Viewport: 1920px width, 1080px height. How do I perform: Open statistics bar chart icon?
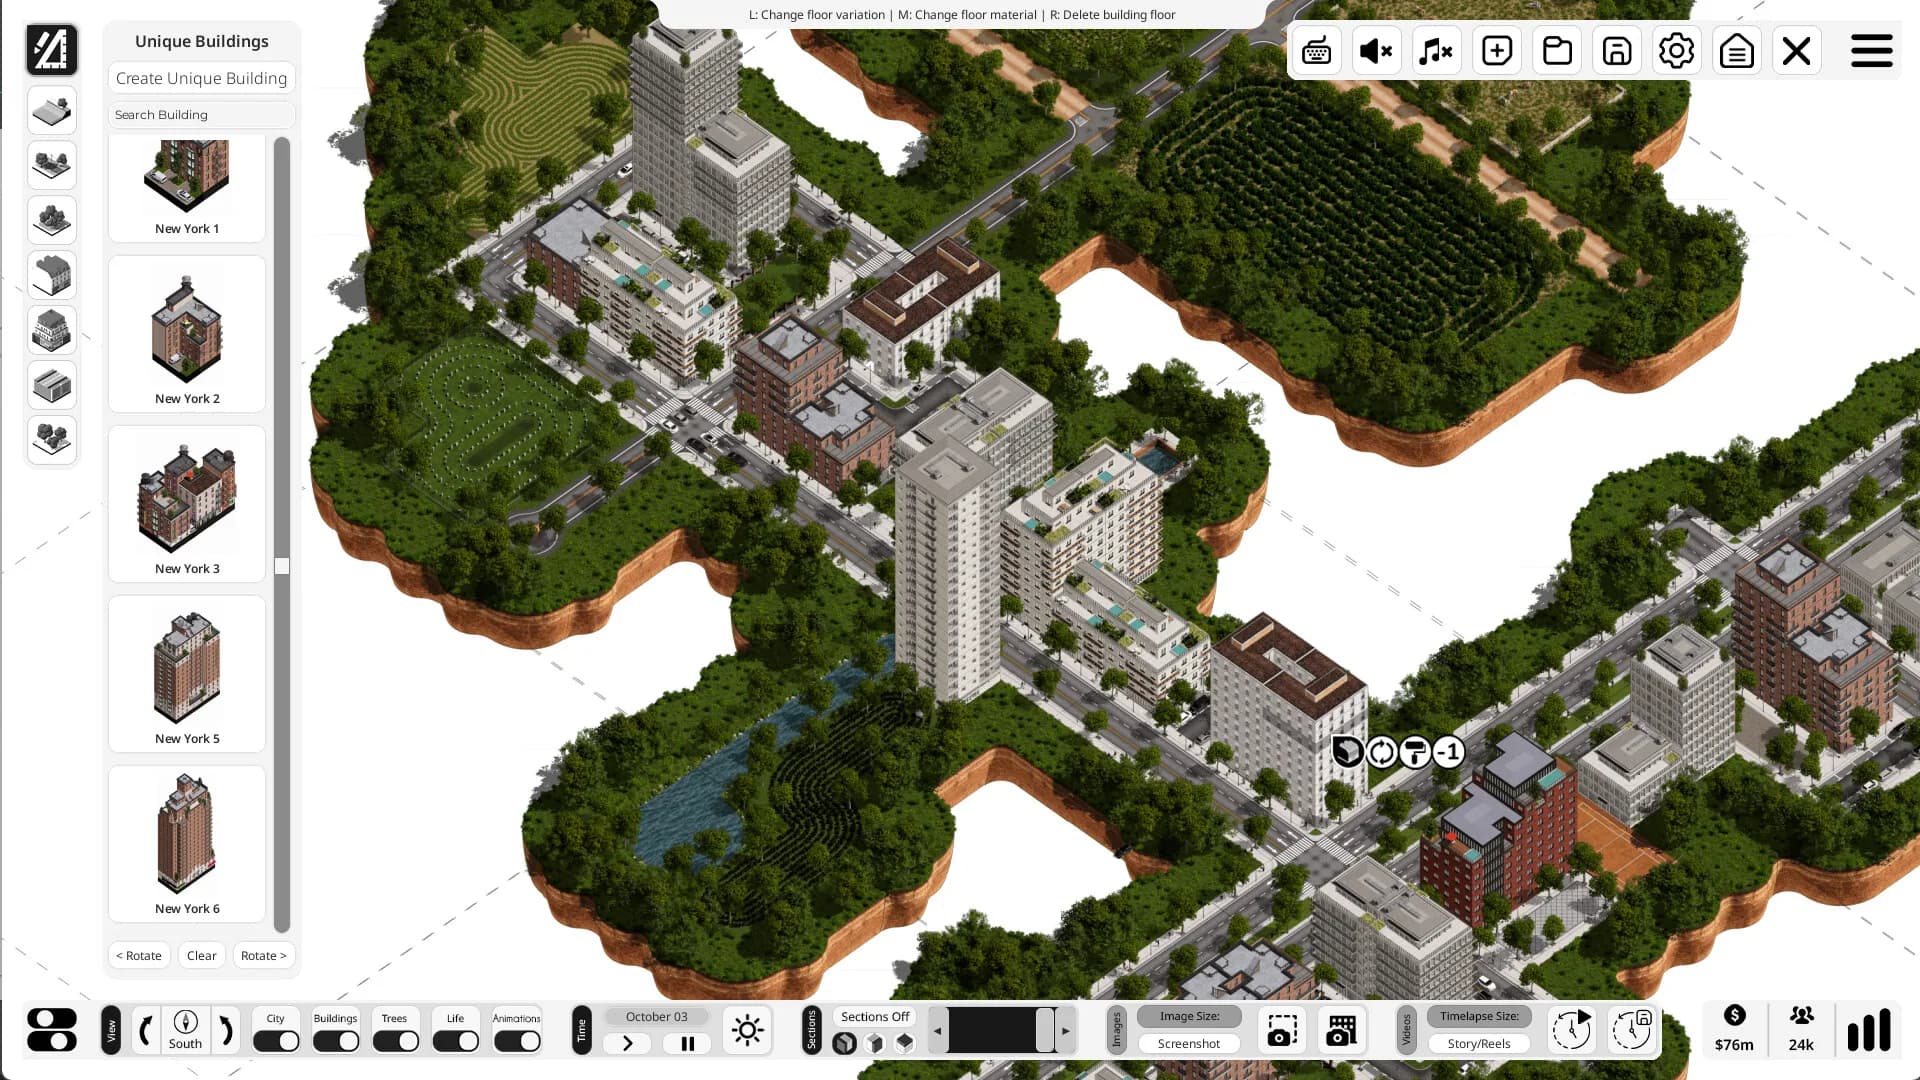(1868, 1030)
